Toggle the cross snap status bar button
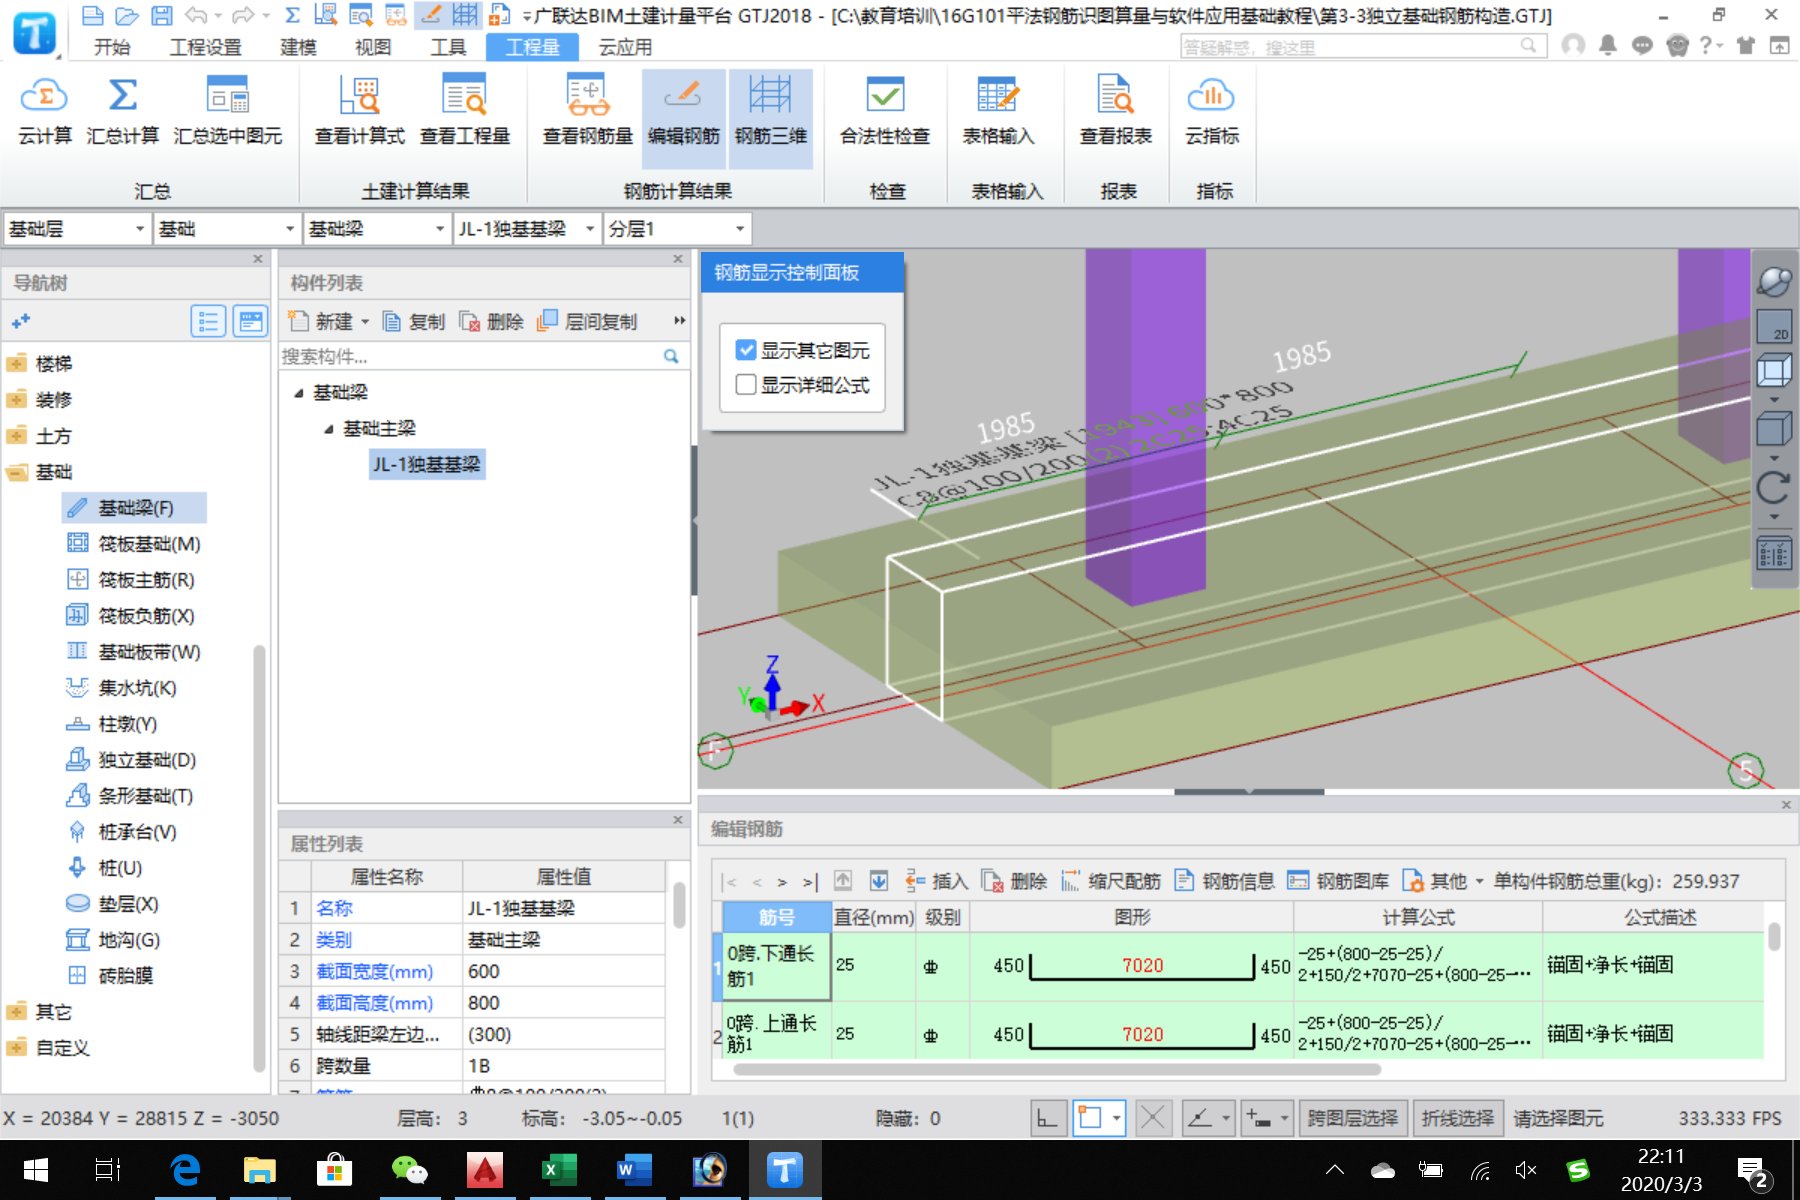The height and width of the screenshot is (1200, 1800). [1153, 1117]
